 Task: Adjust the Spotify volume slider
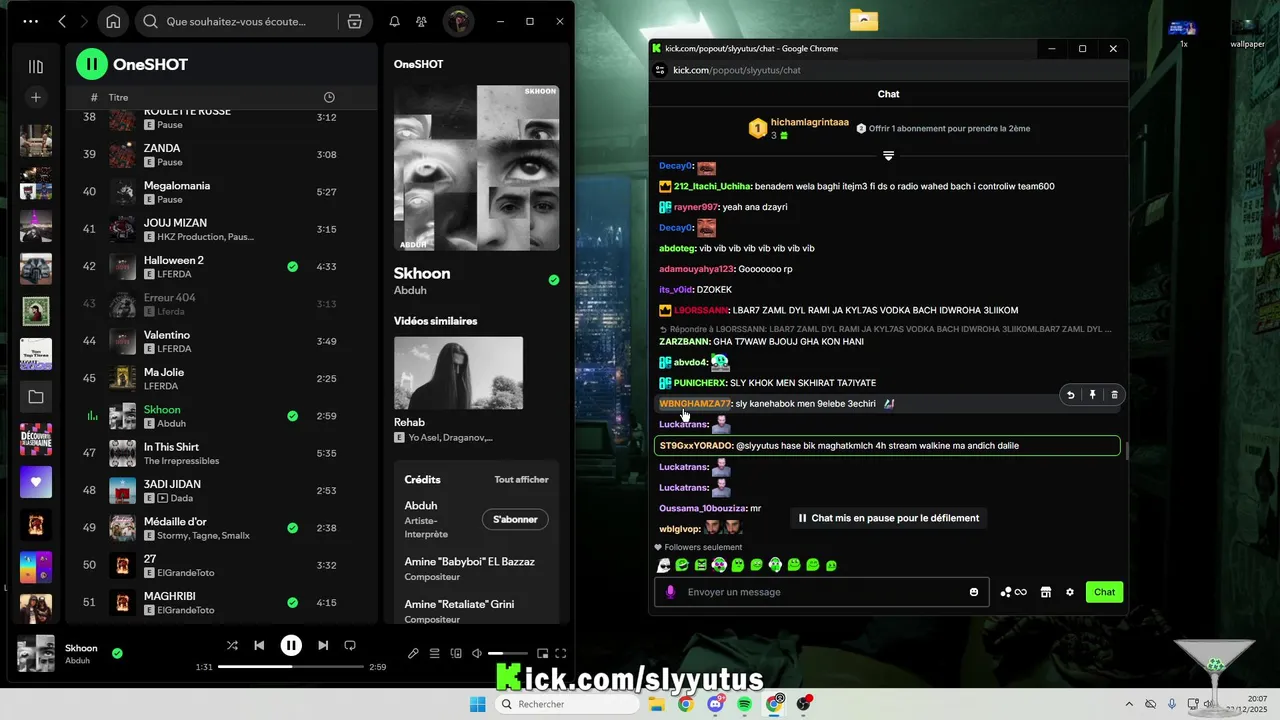[508, 654]
